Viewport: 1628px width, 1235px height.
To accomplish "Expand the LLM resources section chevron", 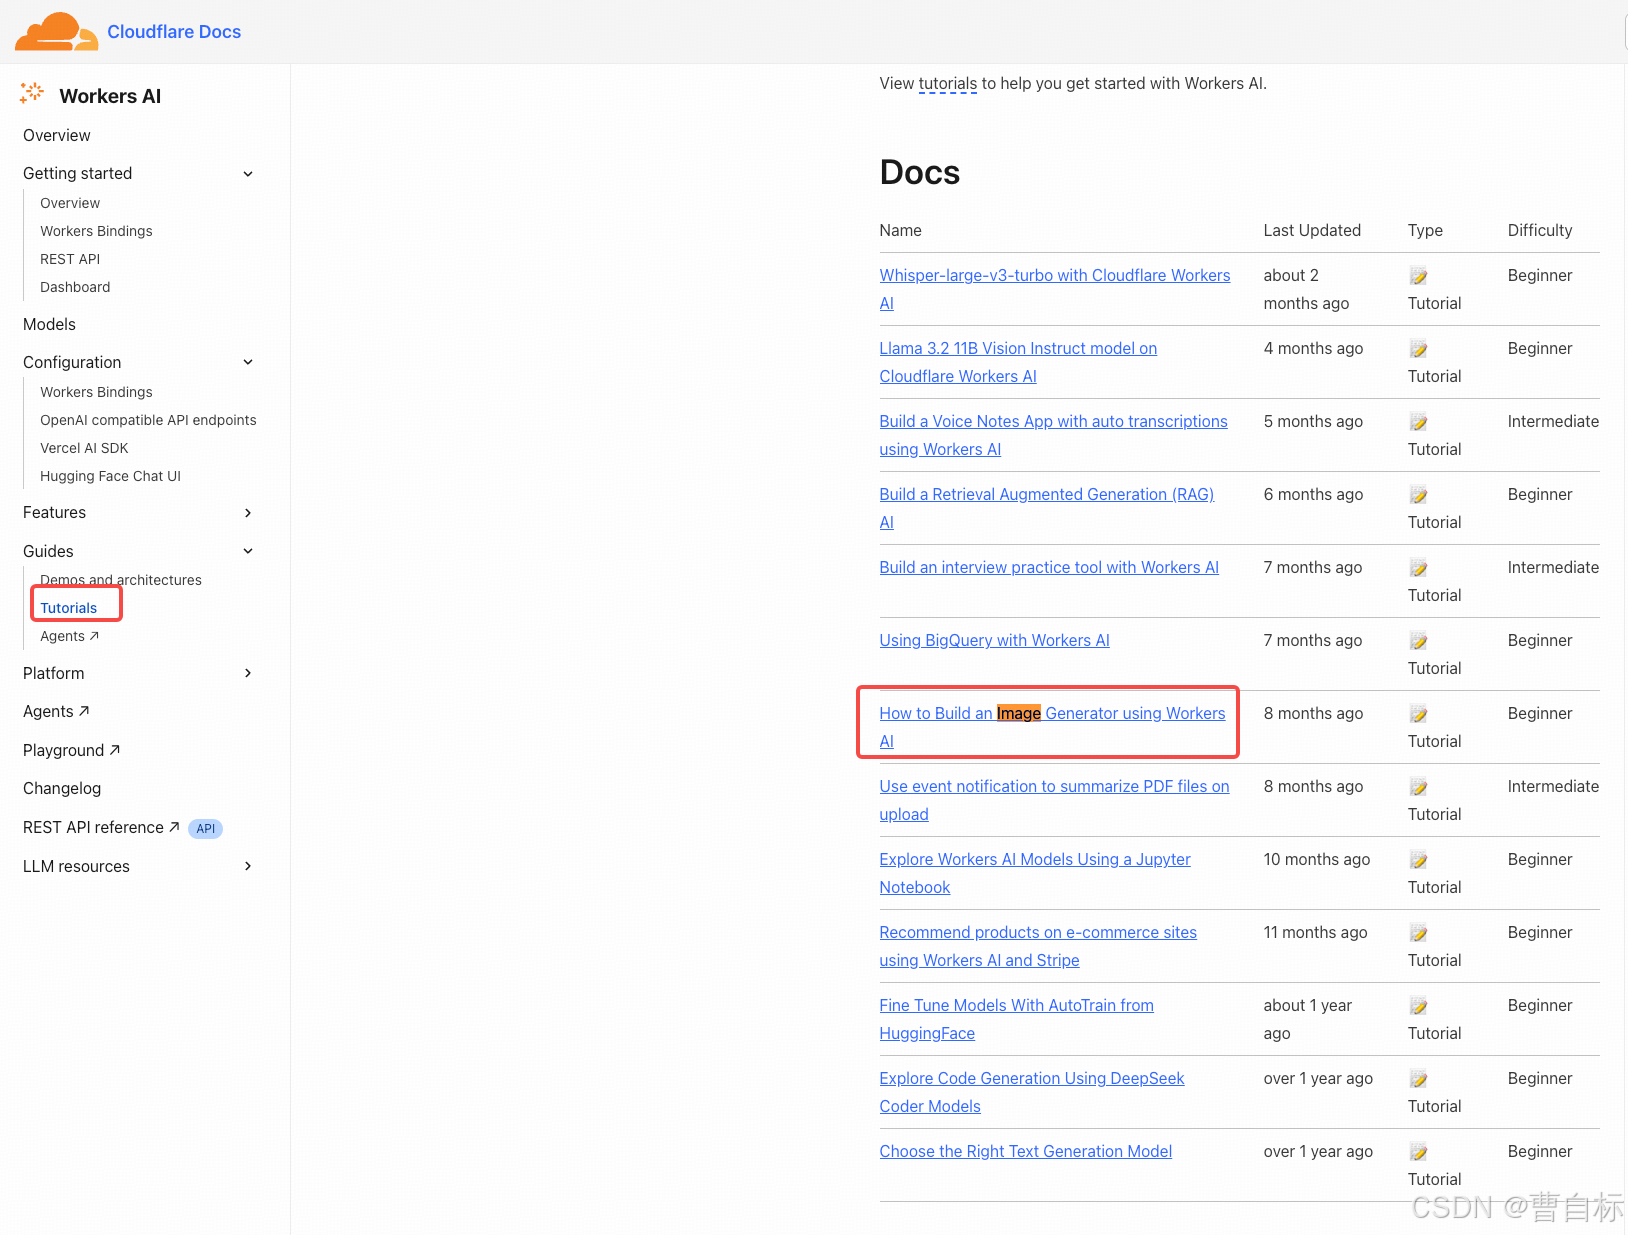I will tap(248, 866).
